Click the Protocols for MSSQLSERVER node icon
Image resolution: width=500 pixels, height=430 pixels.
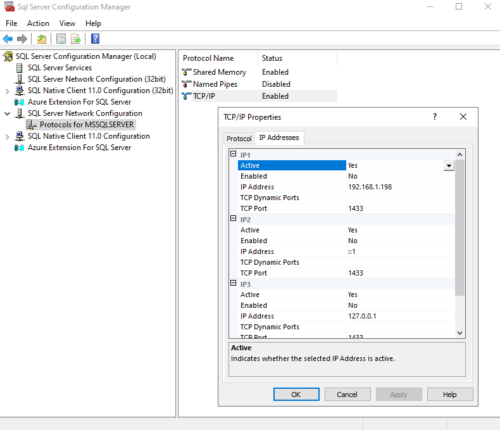click(32, 125)
